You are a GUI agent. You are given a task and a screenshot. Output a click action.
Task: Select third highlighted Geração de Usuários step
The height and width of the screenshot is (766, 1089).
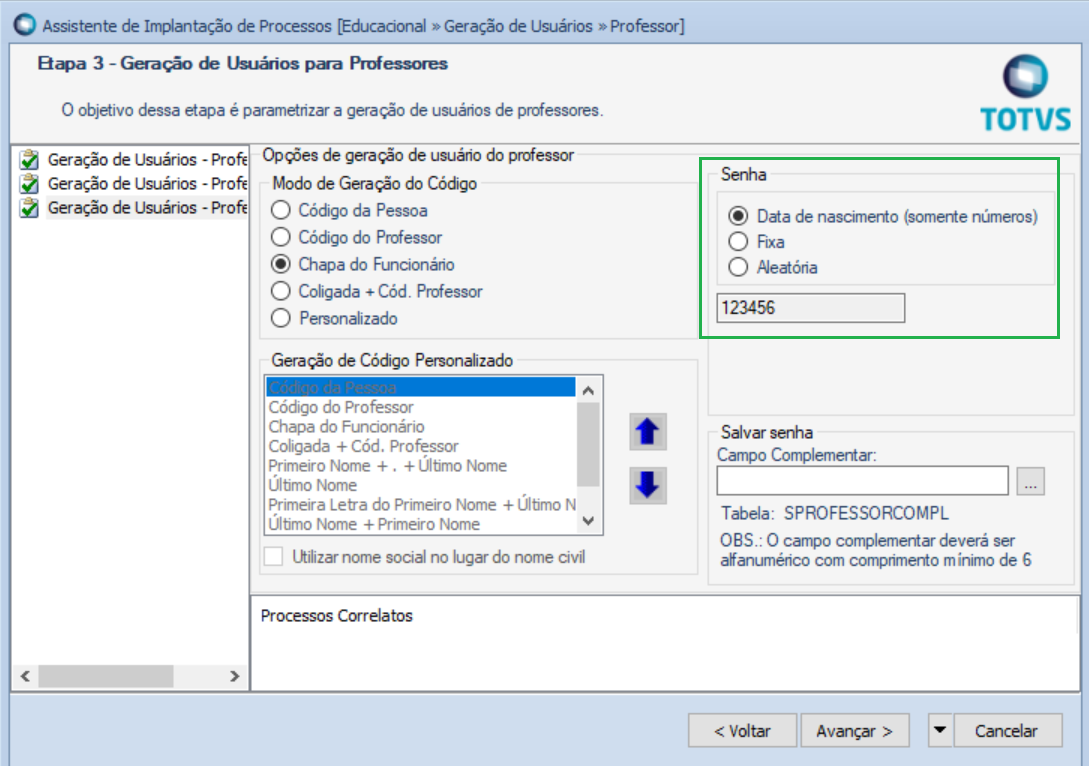147,208
